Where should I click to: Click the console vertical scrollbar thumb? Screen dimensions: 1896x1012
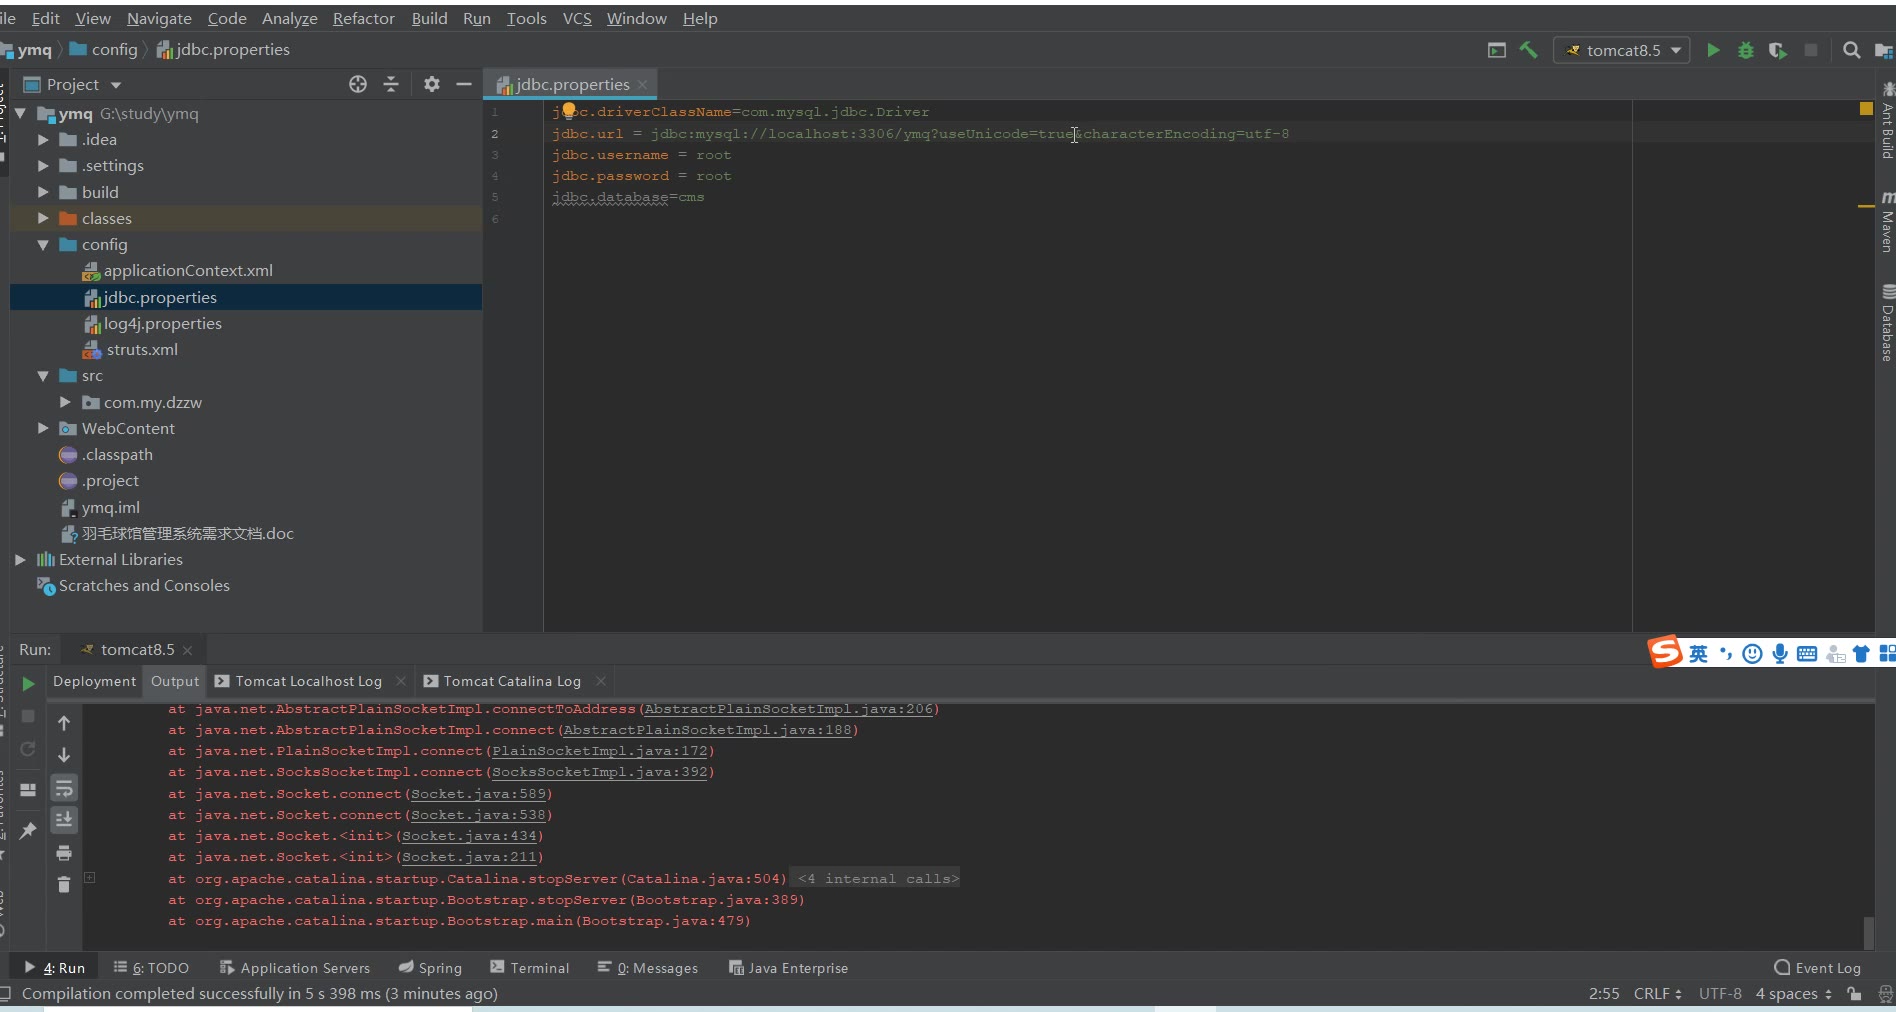pyautogui.click(x=1868, y=932)
